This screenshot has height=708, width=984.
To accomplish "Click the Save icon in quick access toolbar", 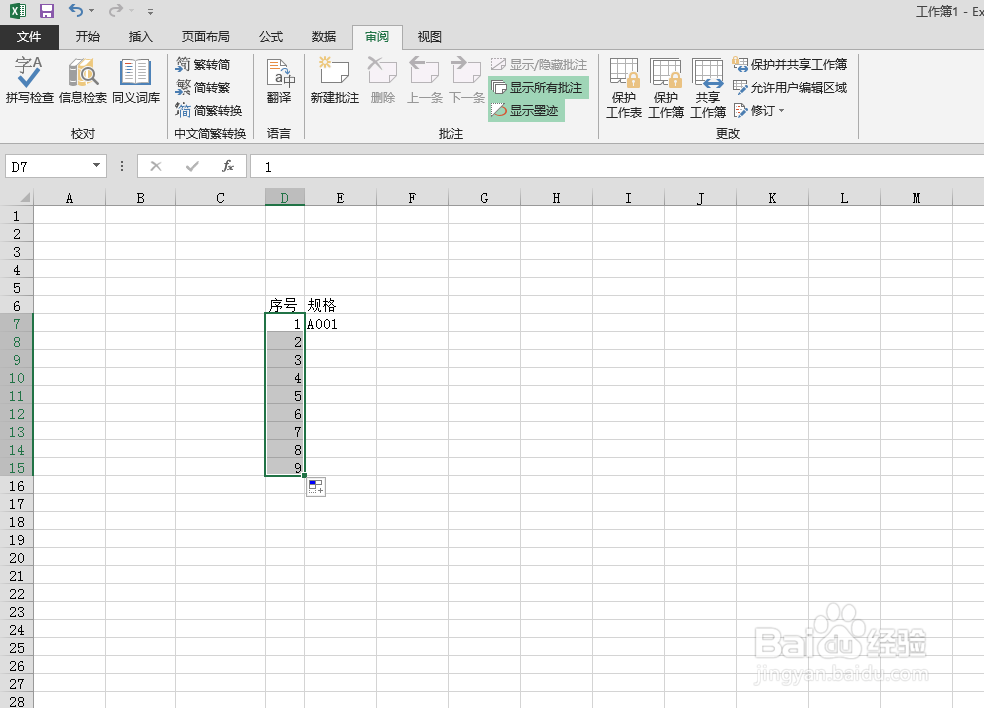I will 46,11.
